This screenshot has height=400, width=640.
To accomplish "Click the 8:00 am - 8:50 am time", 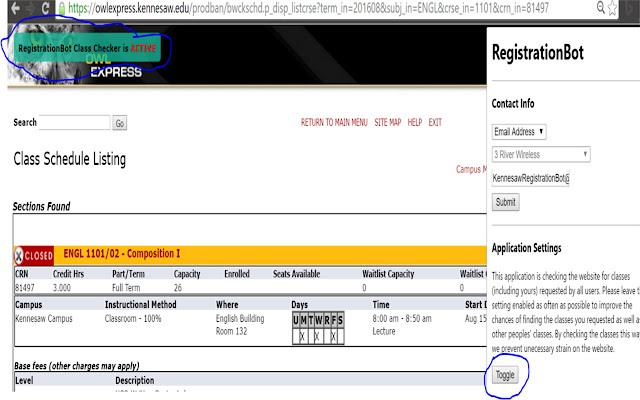I will coord(402,318).
